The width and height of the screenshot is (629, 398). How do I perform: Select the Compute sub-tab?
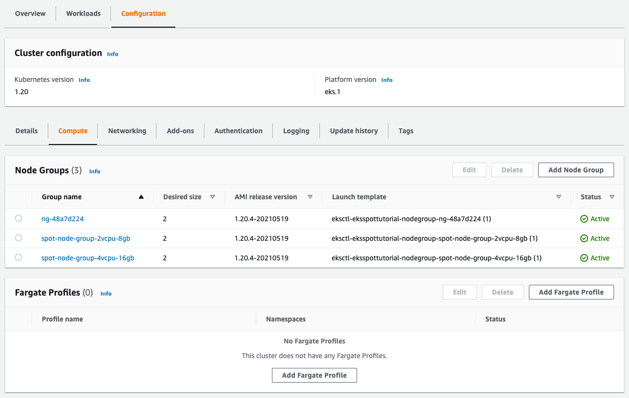[73, 131]
